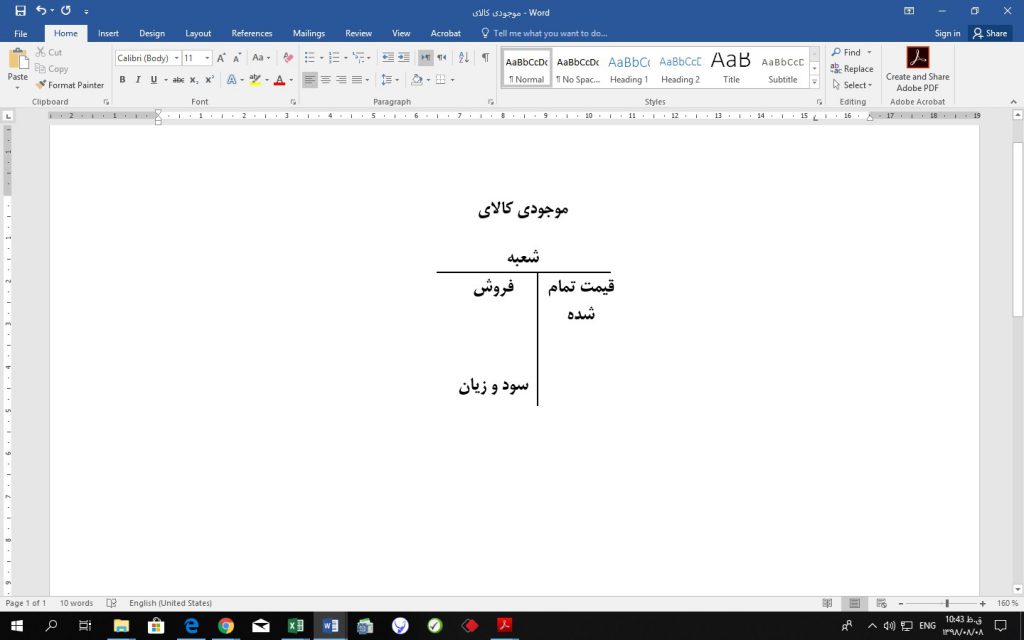Toggle Italic formatting
The width and height of the screenshot is (1024, 640).
pos(137,80)
